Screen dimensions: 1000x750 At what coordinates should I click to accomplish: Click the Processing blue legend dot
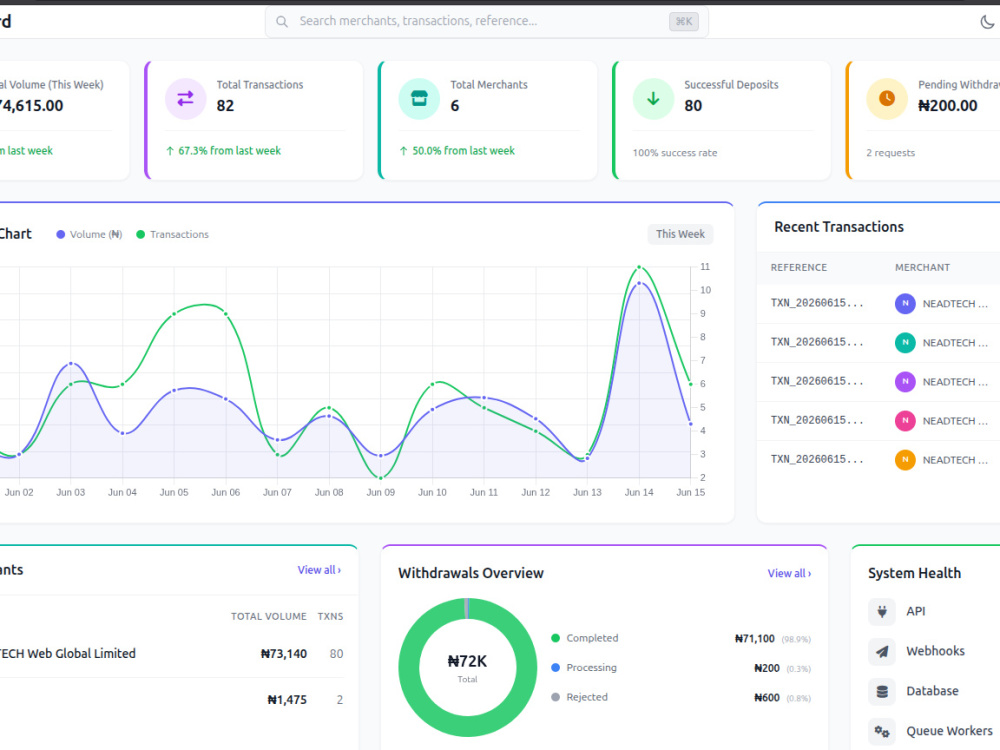pyautogui.click(x=555, y=668)
